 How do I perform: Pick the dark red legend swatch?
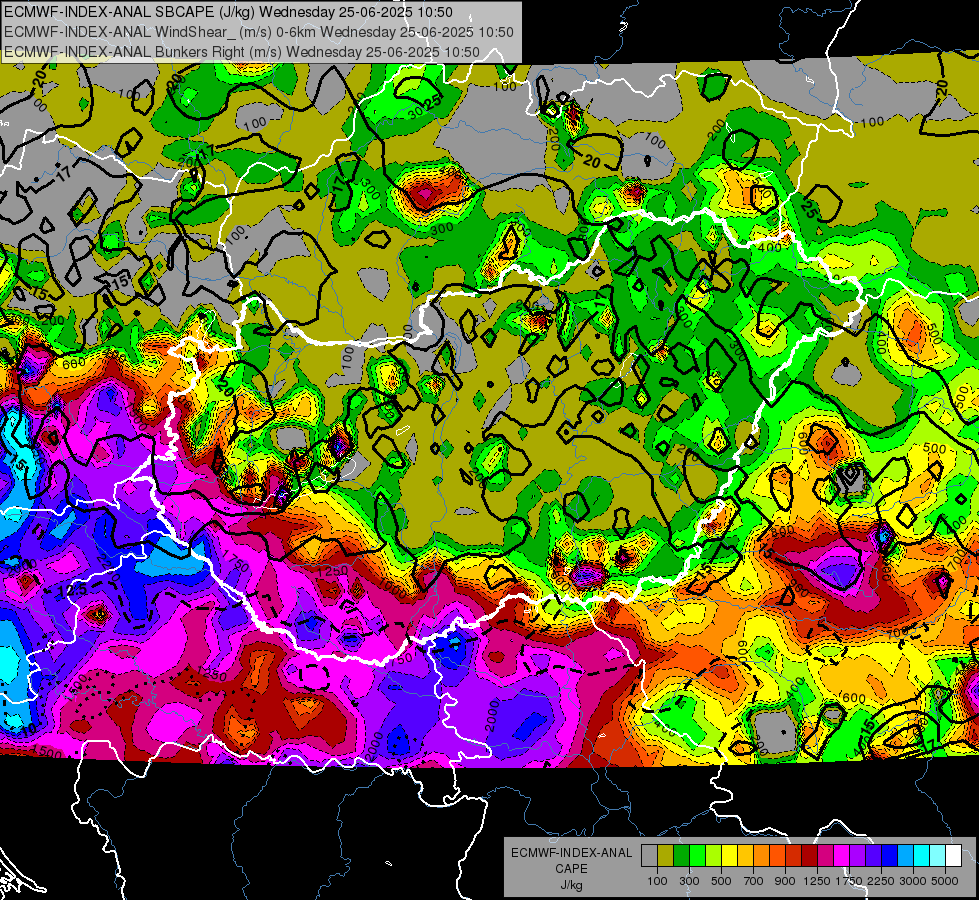click(809, 855)
